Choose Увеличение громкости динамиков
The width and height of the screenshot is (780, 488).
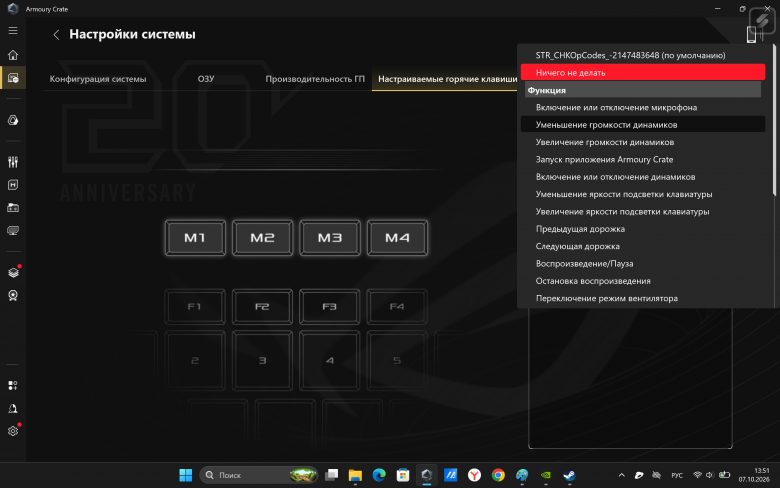pos(643,142)
